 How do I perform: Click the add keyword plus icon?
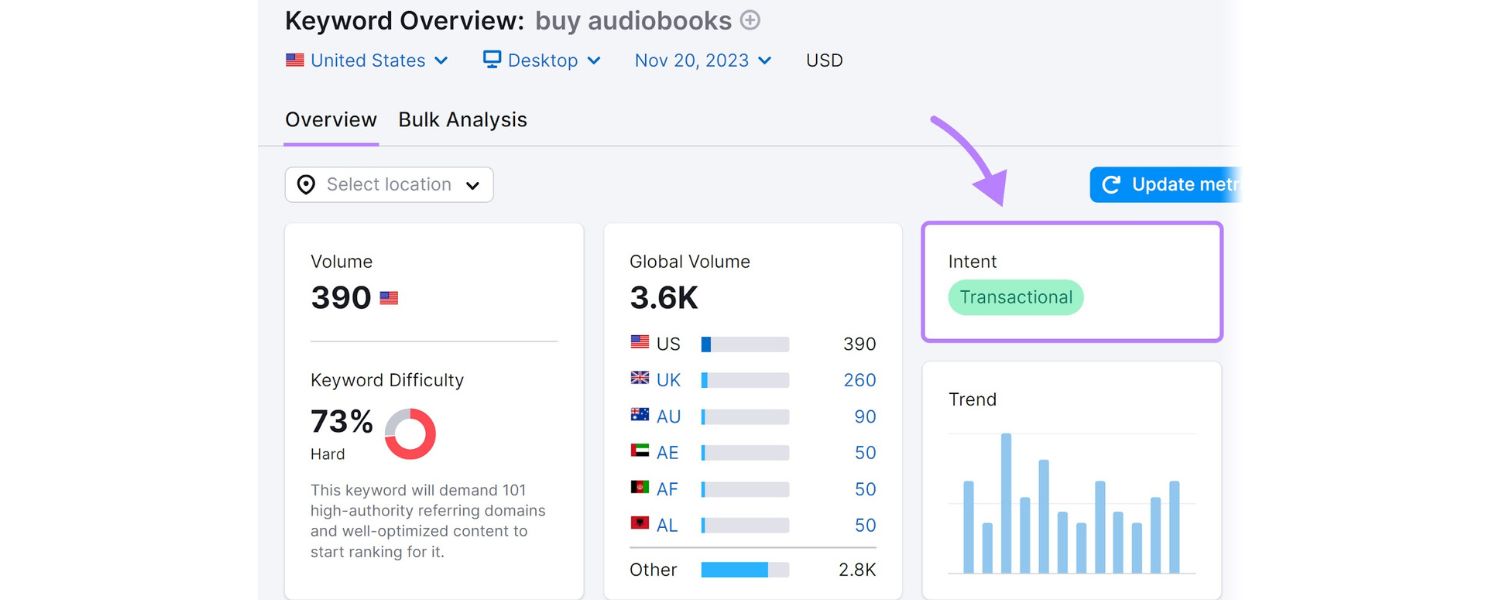tap(749, 20)
